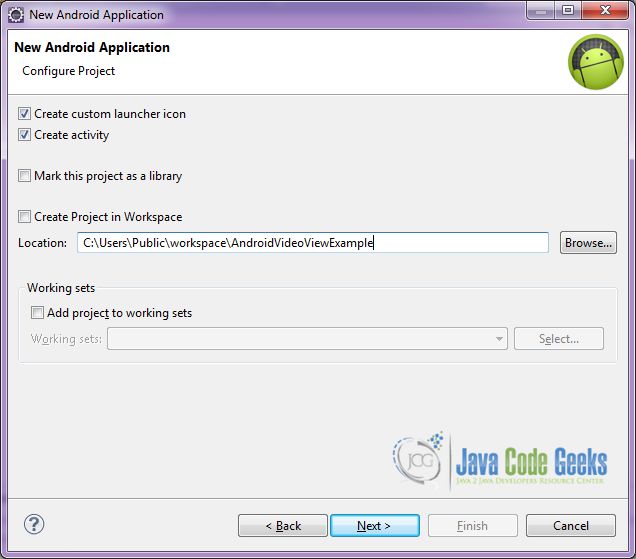Proceed with the Next button
Image resolution: width=636 pixels, height=559 pixels.
pos(375,526)
